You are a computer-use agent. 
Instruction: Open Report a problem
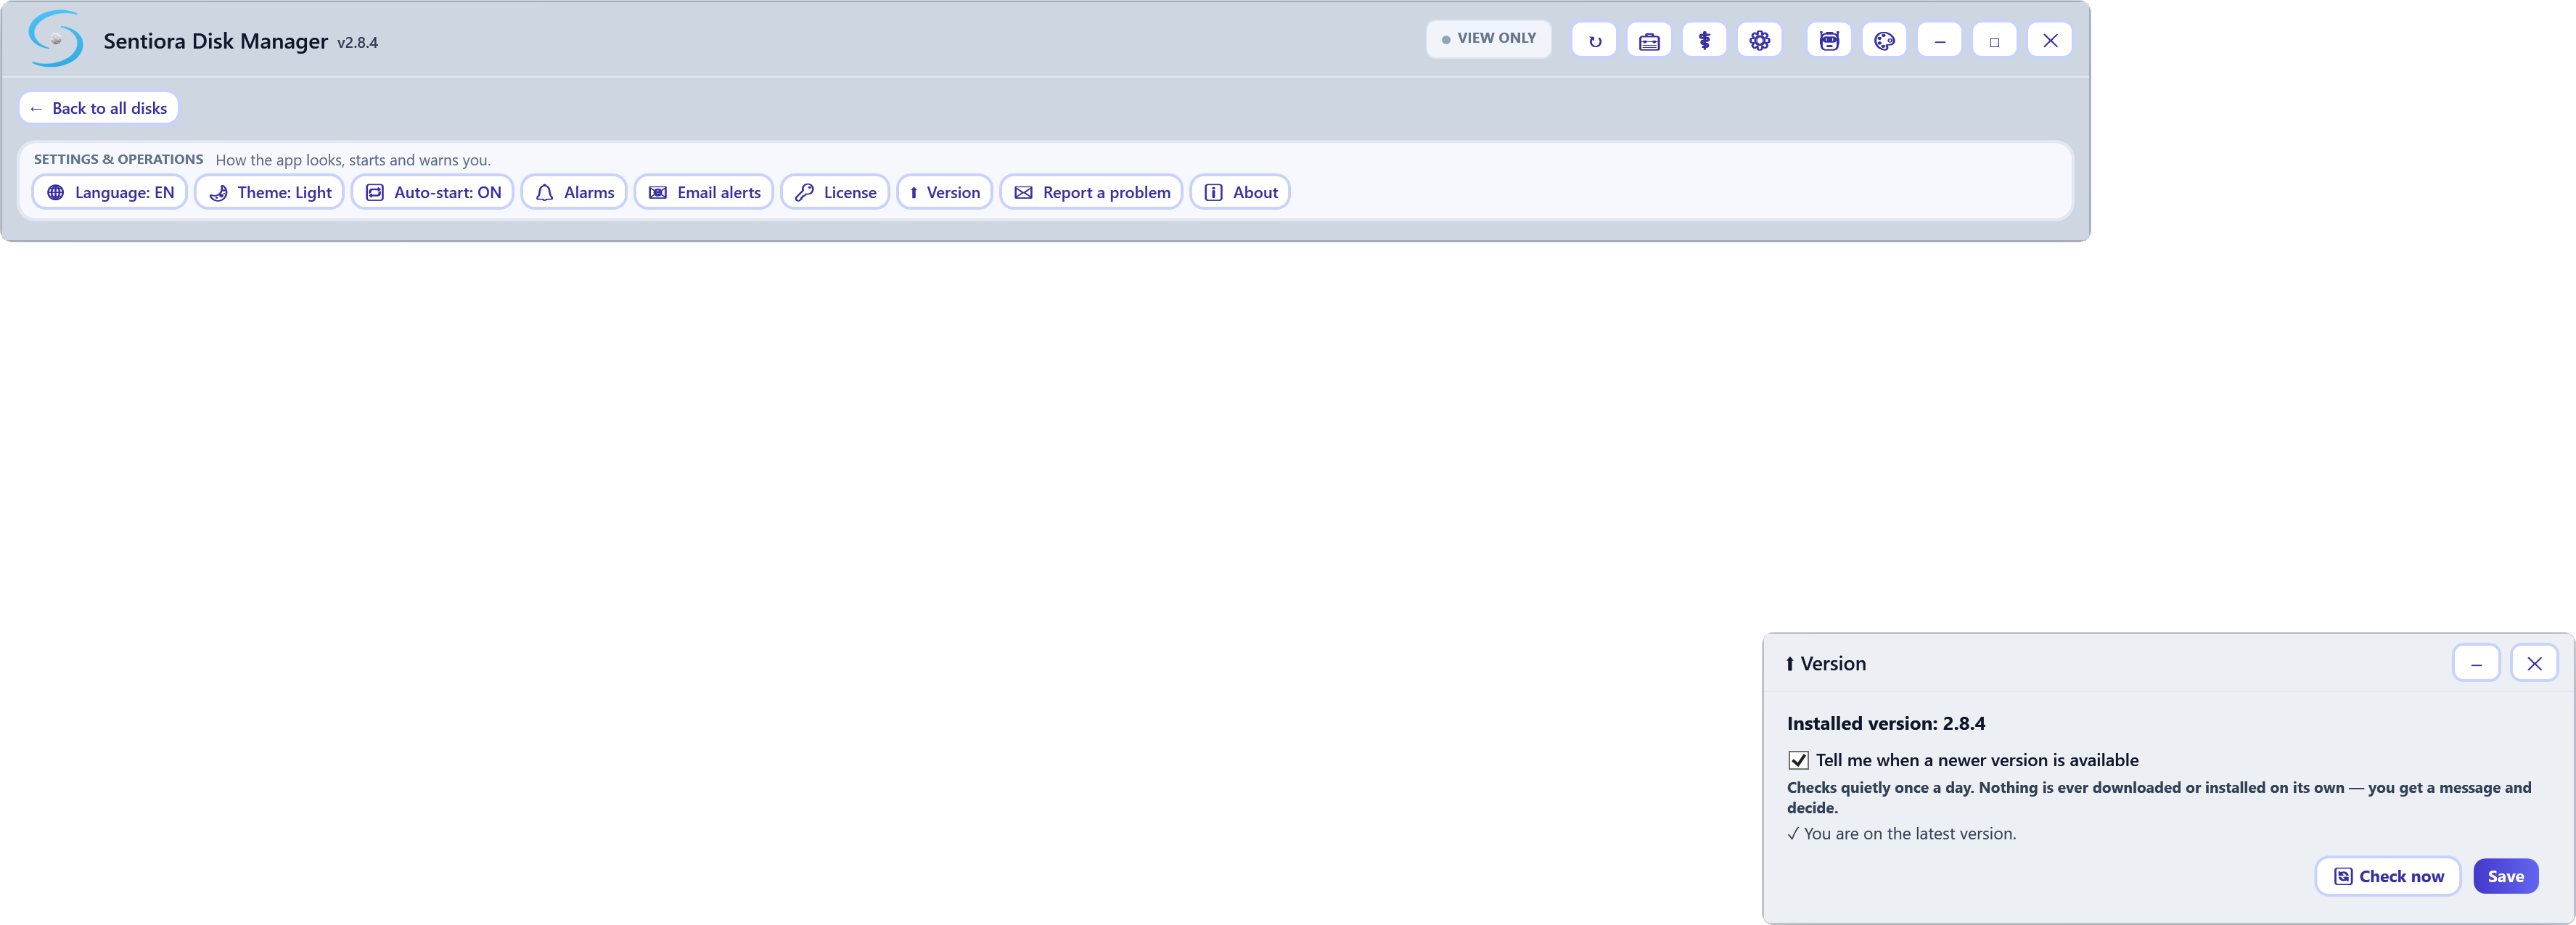point(1091,192)
